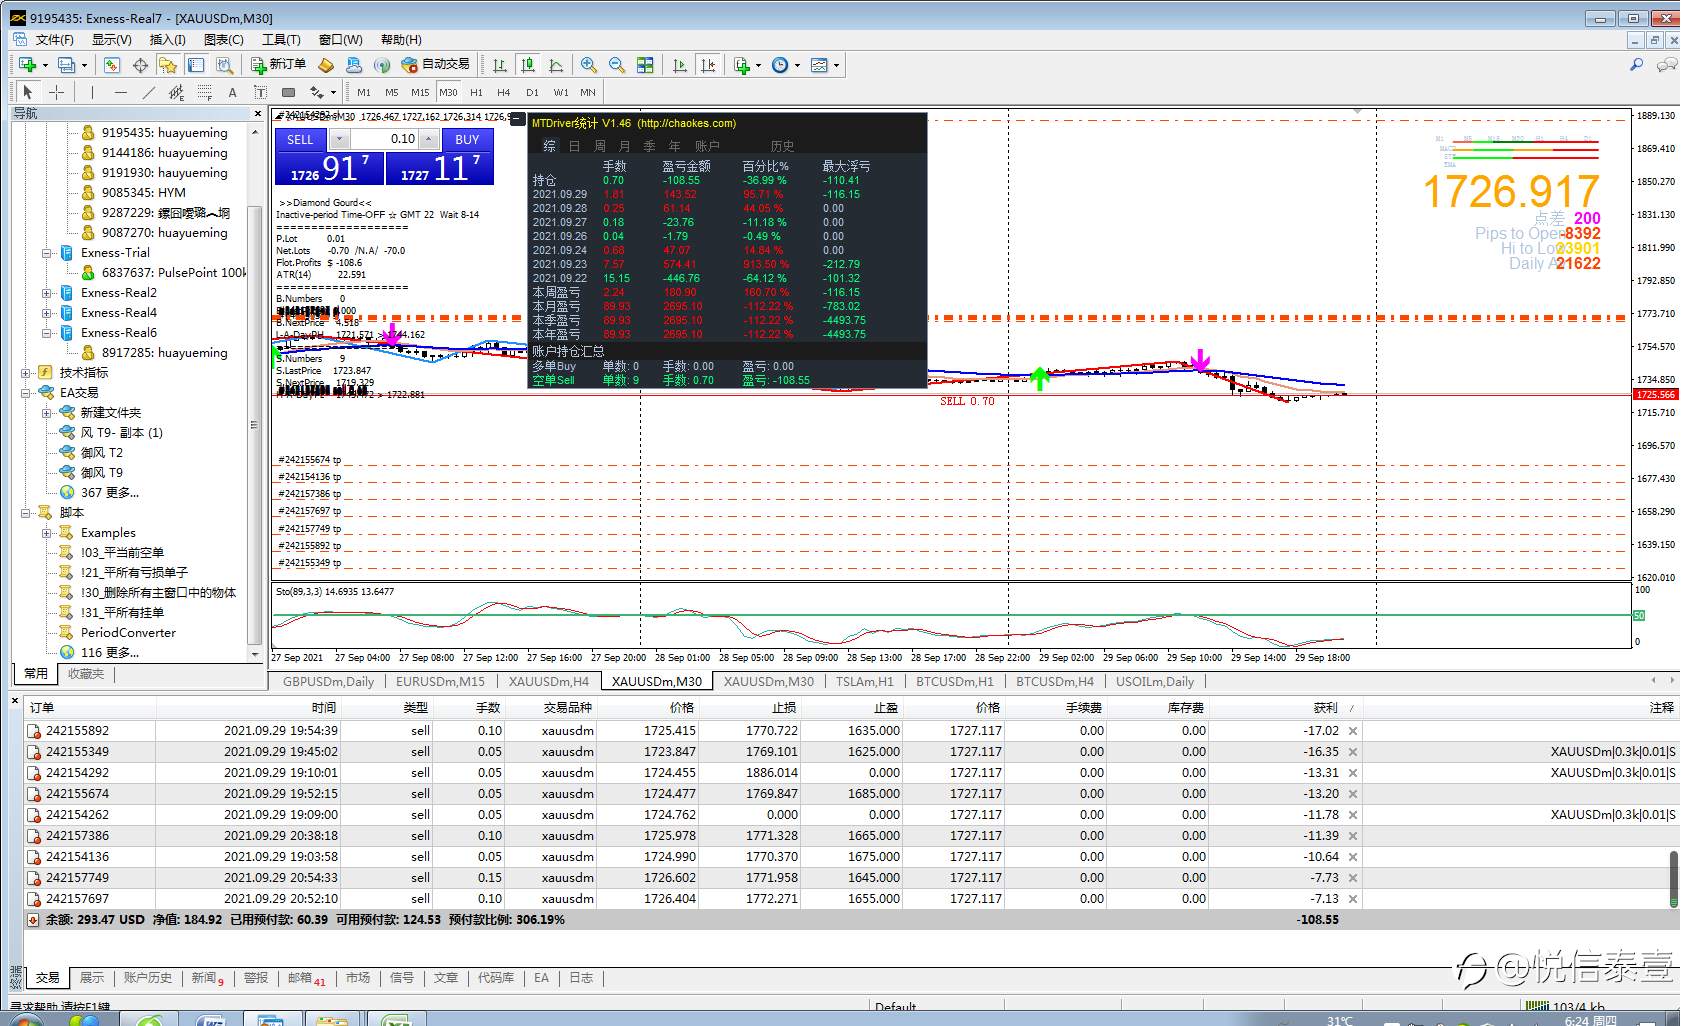
Task: Close order 242155892 with its X
Action: 1353,731
